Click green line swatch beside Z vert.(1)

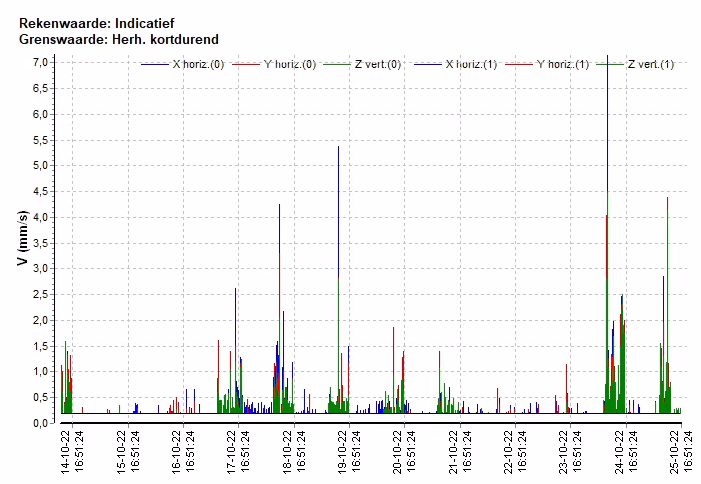611,65
